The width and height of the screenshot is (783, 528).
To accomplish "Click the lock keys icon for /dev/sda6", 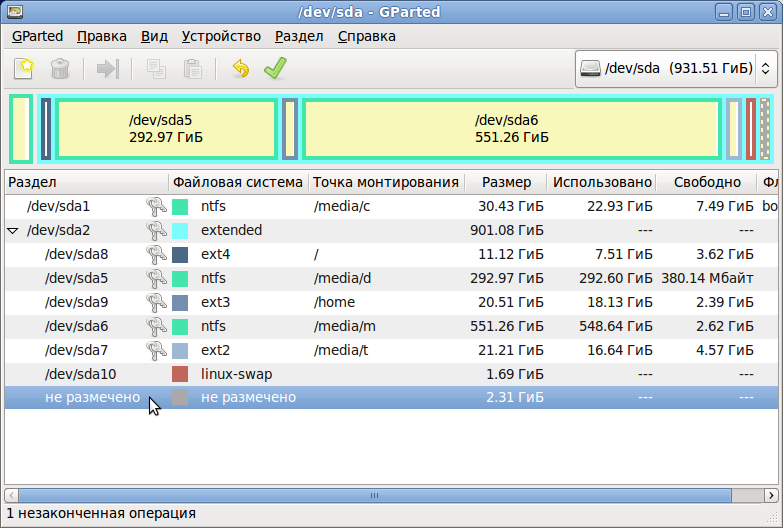I will (x=156, y=326).
